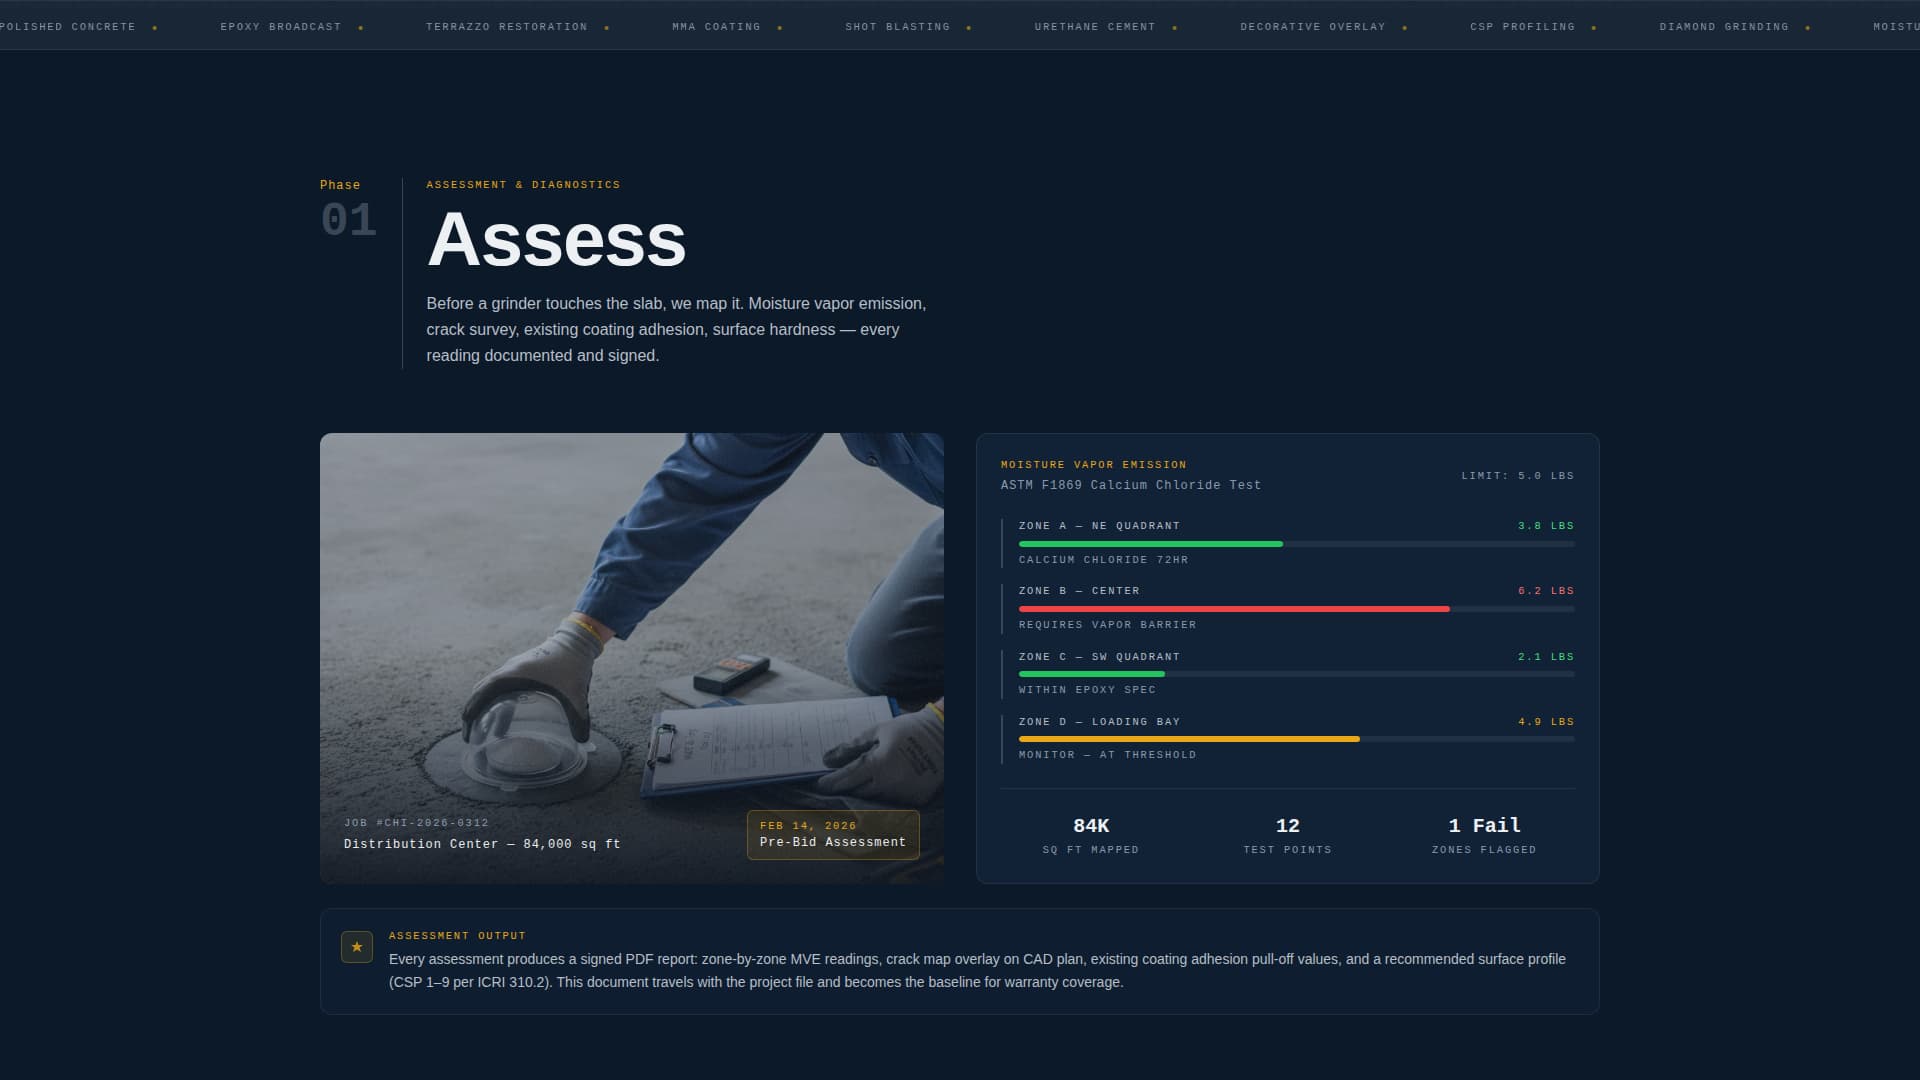1920x1080 pixels.
Task: Open the DECORATIVE OVERLAY page
Action: pyautogui.click(x=1312, y=27)
